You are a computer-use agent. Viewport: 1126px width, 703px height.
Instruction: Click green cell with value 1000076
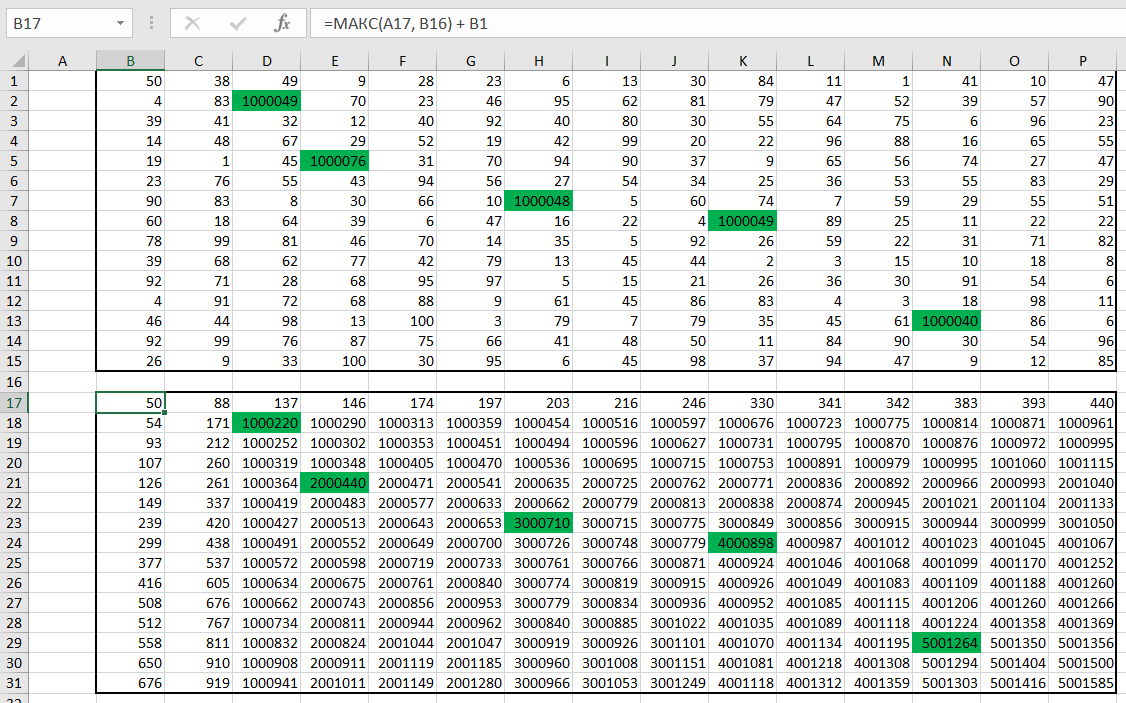[334, 161]
